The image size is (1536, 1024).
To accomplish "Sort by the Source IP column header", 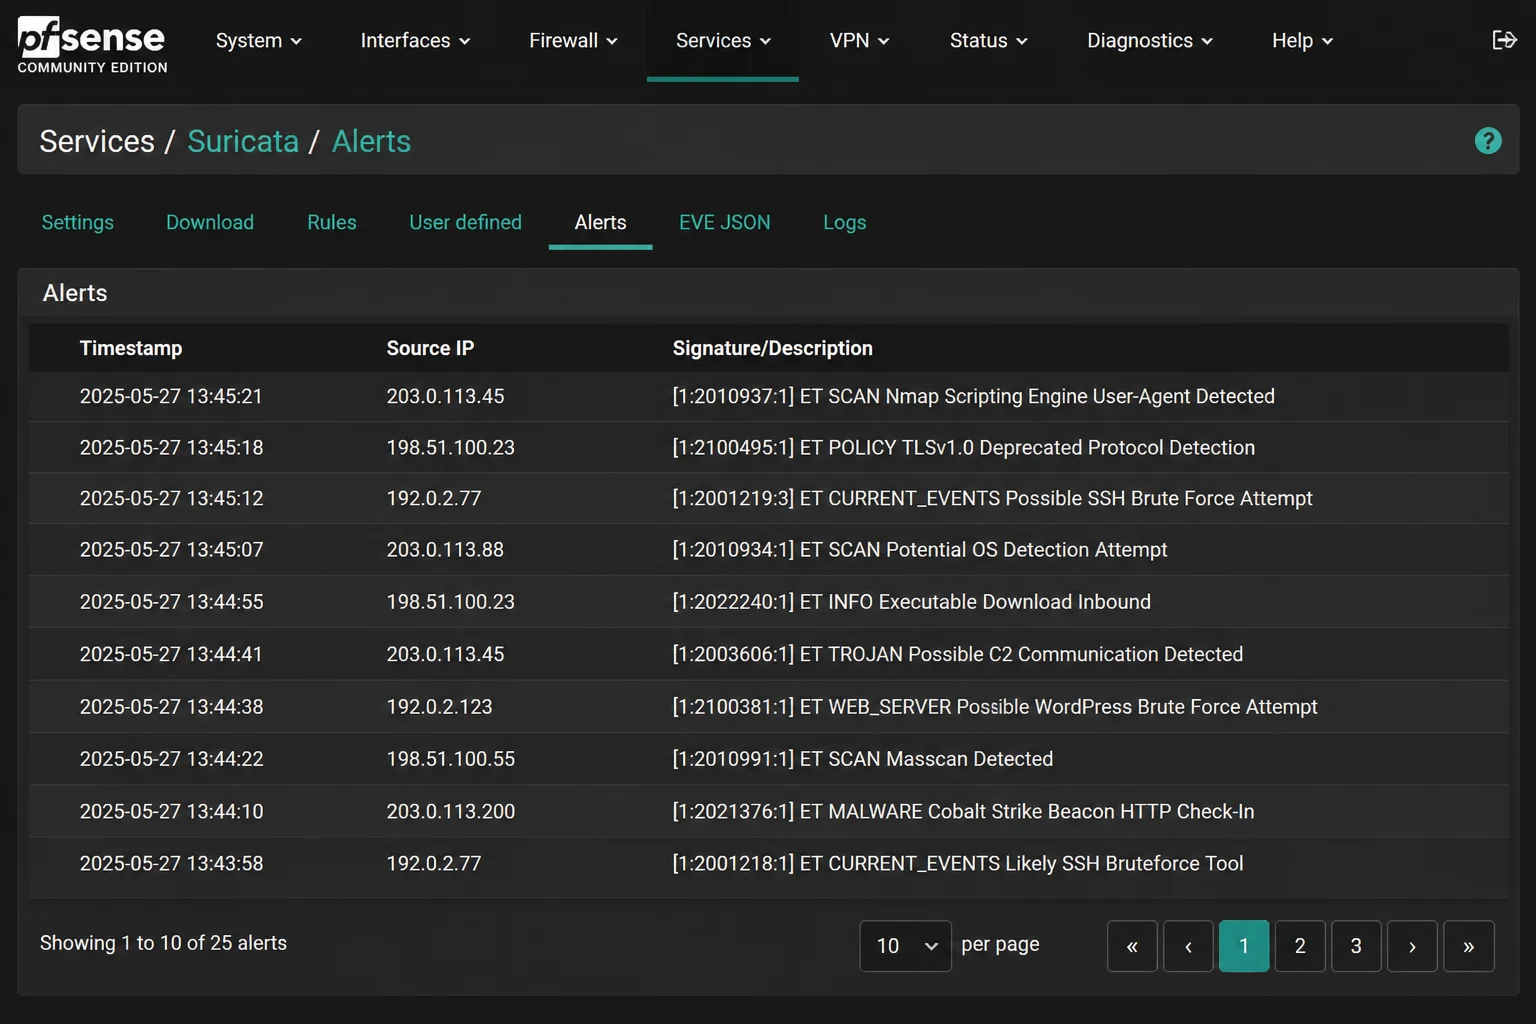I will (x=430, y=348).
